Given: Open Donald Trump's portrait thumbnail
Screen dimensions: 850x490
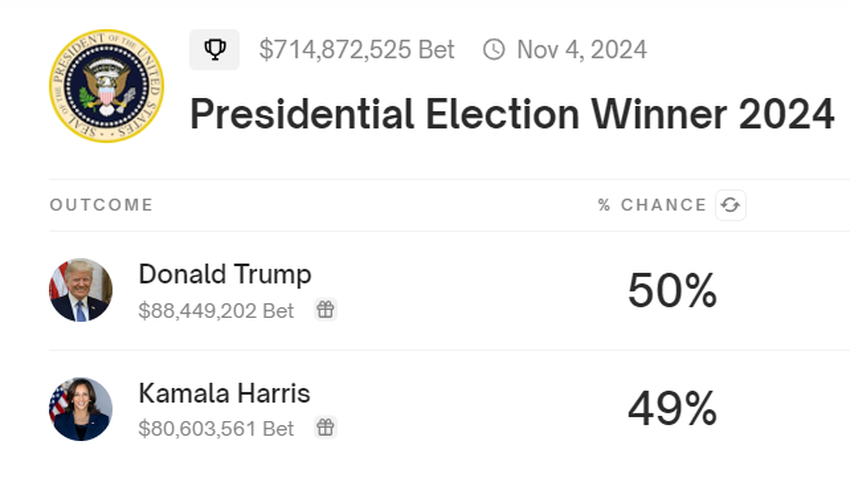Looking at the screenshot, I should 81,290.
